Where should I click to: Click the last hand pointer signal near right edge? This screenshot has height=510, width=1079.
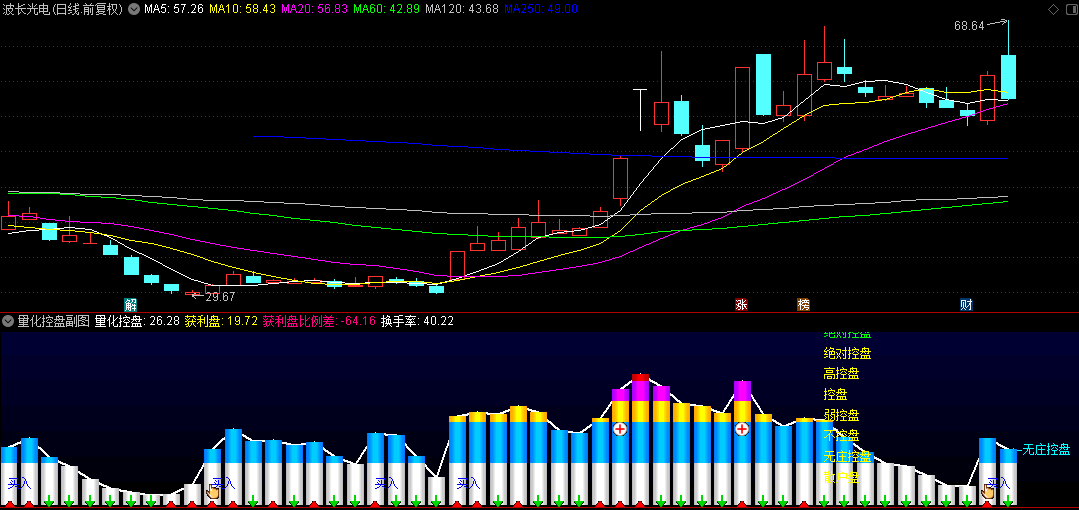(988, 491)
